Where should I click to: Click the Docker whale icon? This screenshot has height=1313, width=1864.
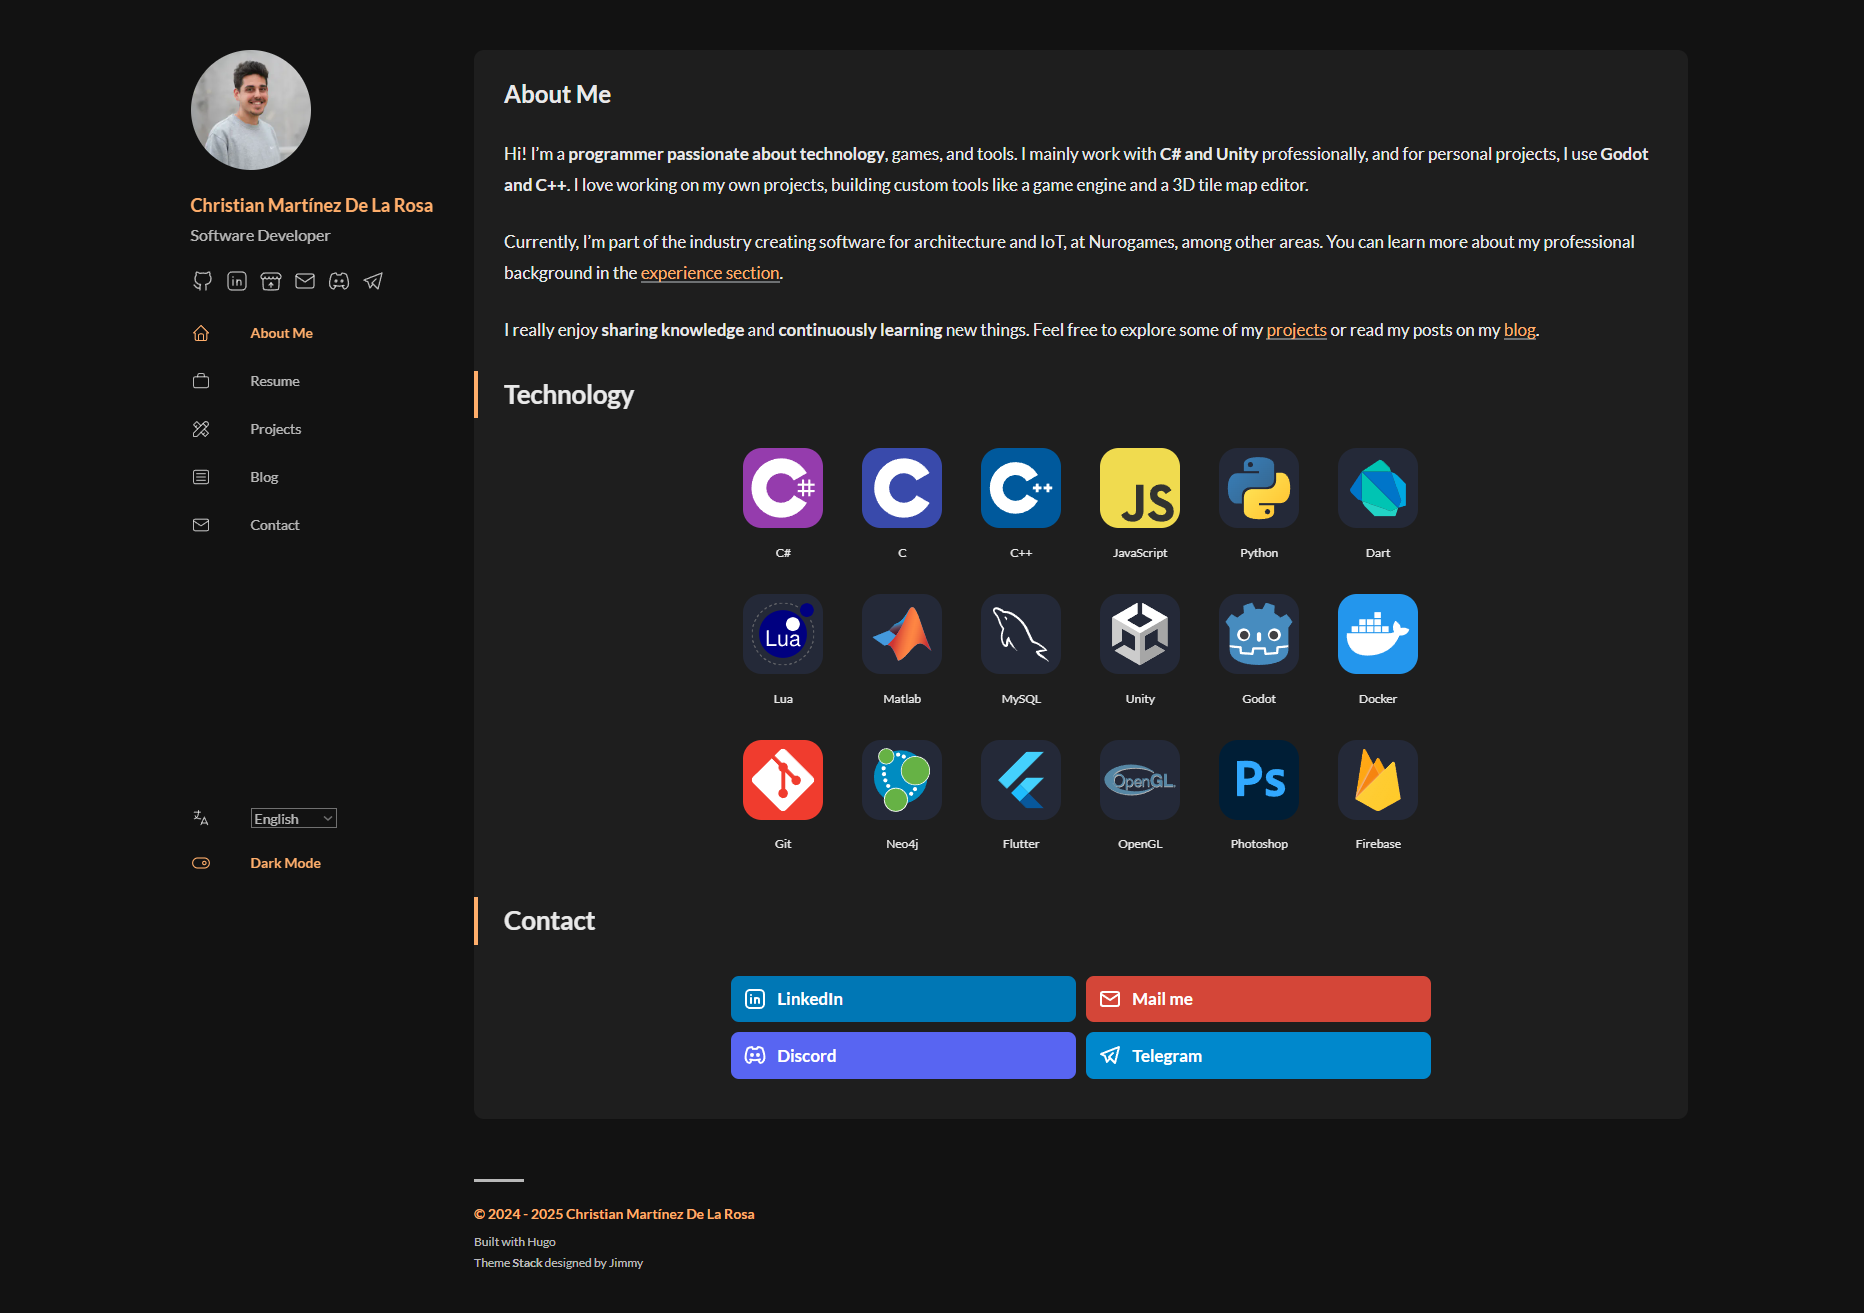pos(1378,634)
